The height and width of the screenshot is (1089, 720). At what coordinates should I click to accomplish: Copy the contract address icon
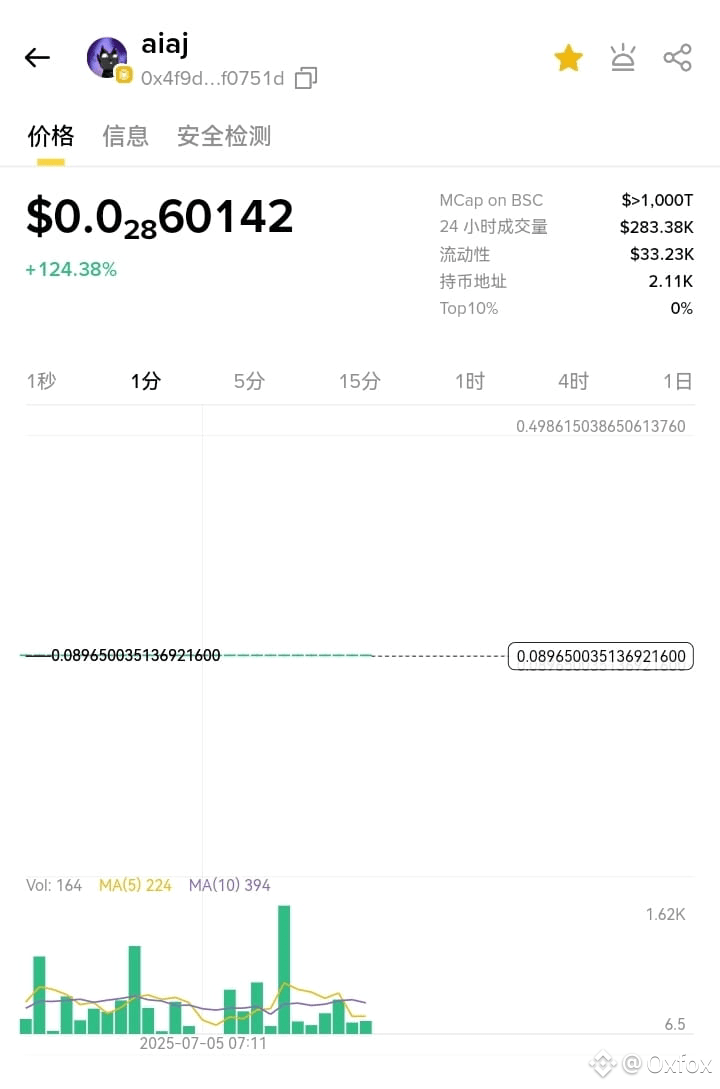(306, 78)
